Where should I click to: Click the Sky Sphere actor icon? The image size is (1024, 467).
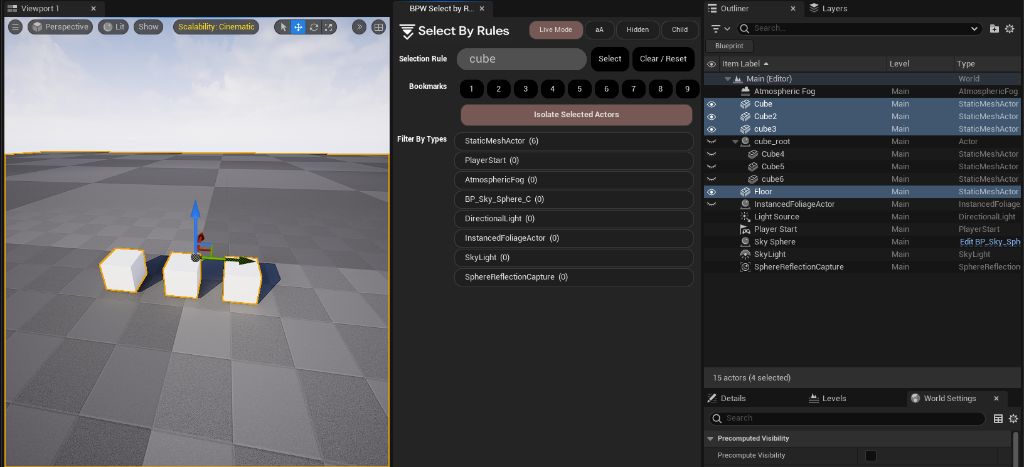744,242
